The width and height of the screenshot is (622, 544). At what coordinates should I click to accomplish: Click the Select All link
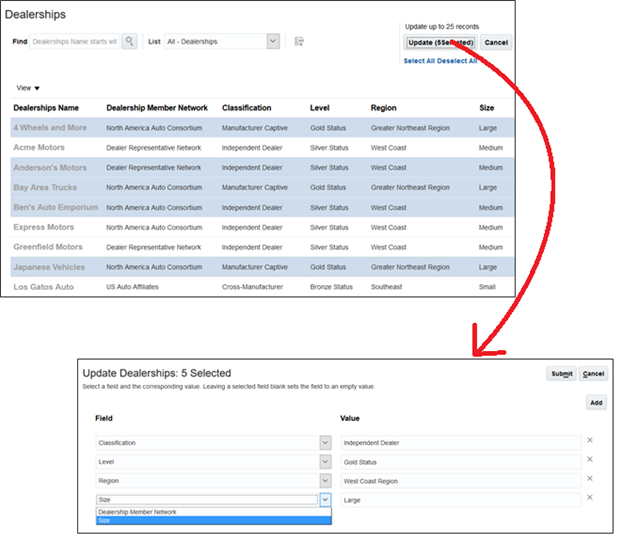pyautogui.click(x=419, y=61)
